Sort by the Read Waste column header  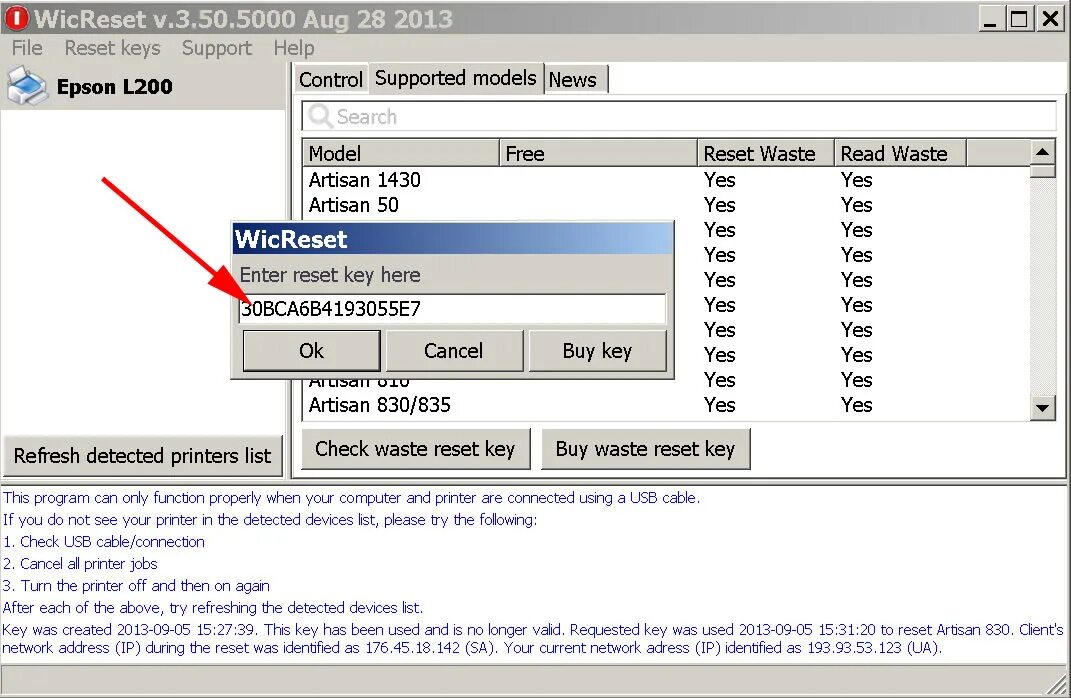click(900, 153)
